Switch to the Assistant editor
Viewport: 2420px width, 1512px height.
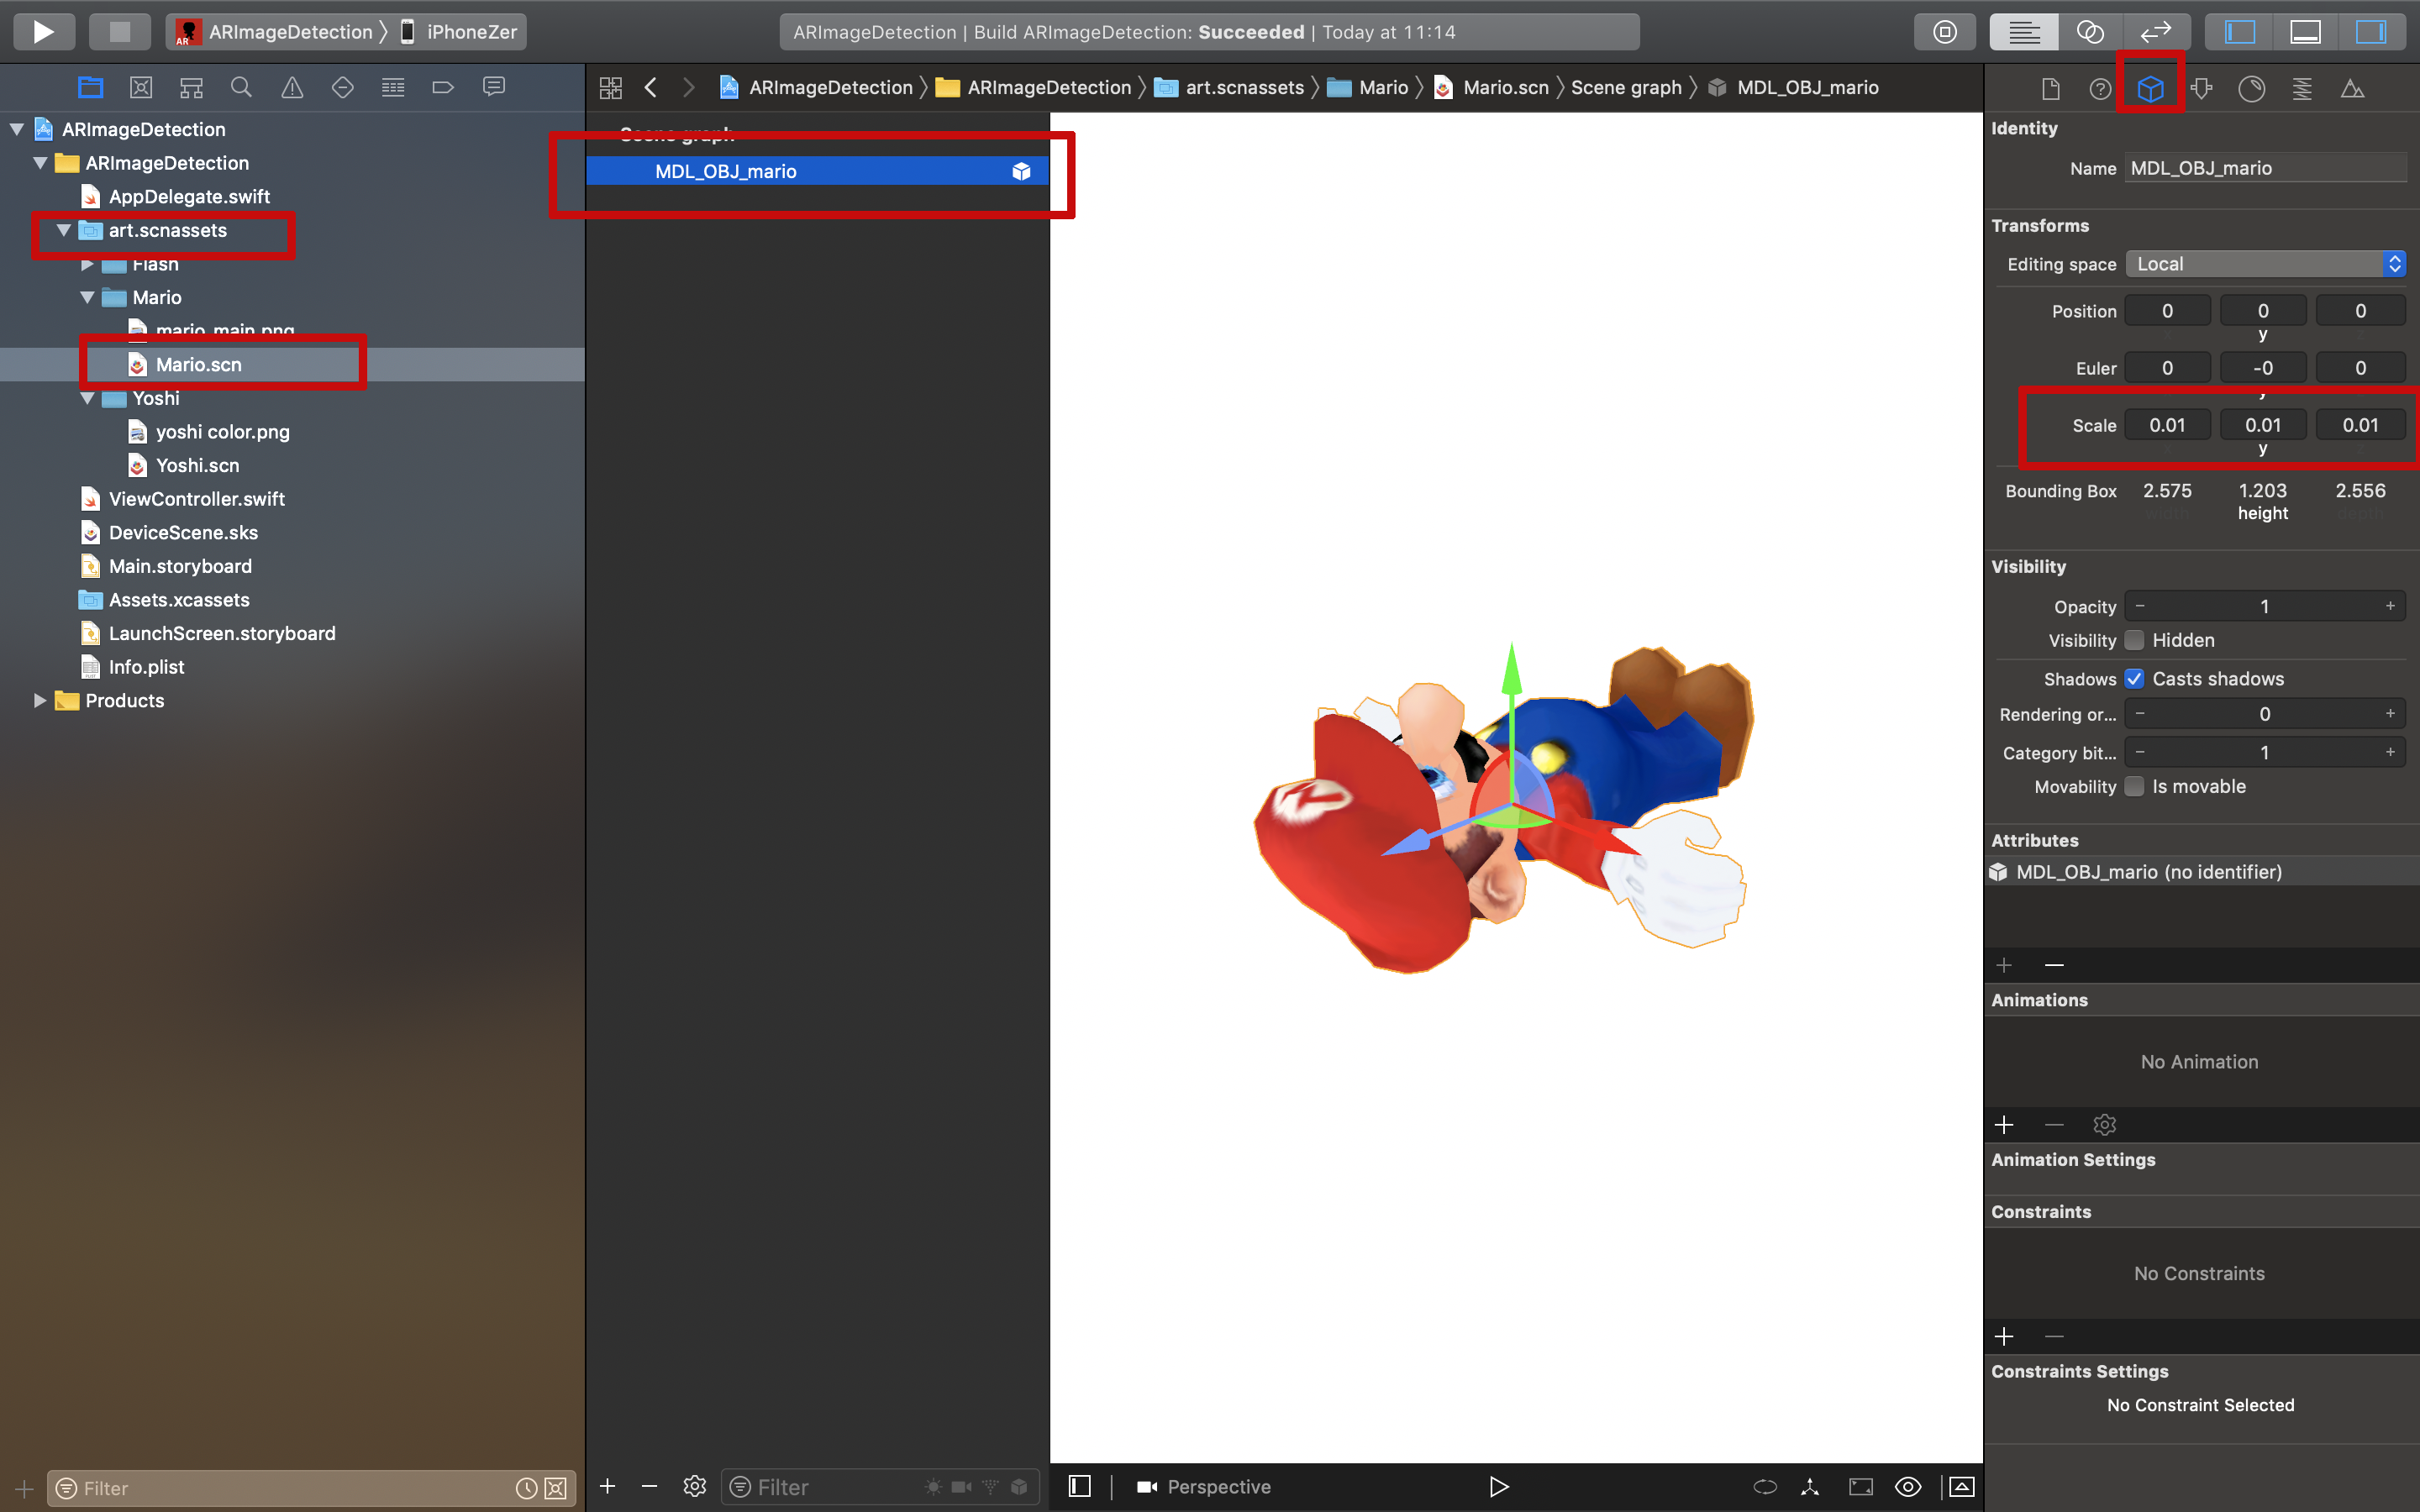click(x=2090, y=32)
